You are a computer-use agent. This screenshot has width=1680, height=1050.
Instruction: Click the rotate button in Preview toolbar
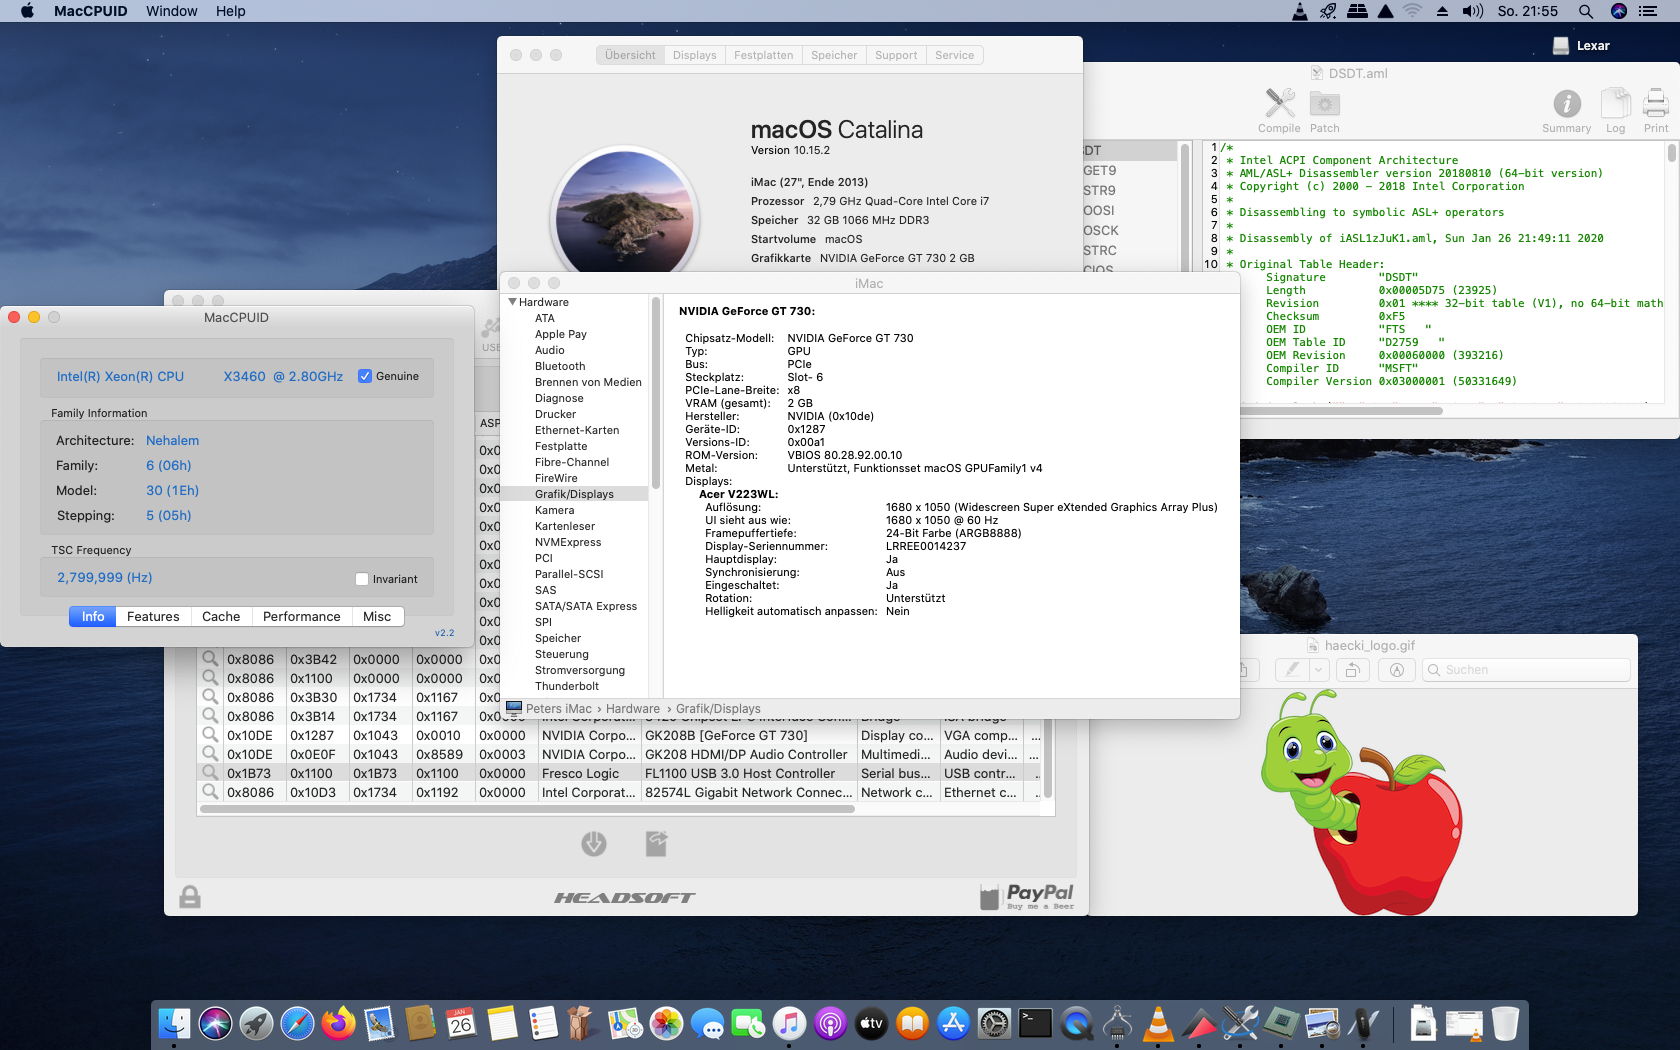(x=1352, y=670)
